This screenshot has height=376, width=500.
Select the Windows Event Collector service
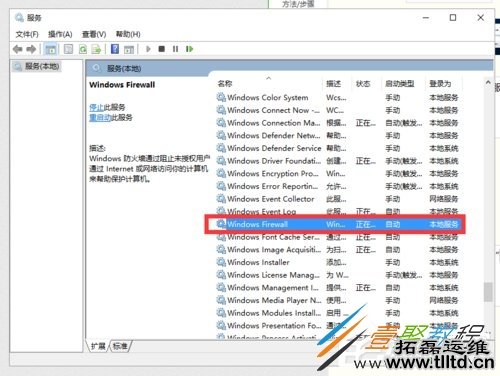coord(338,199)
